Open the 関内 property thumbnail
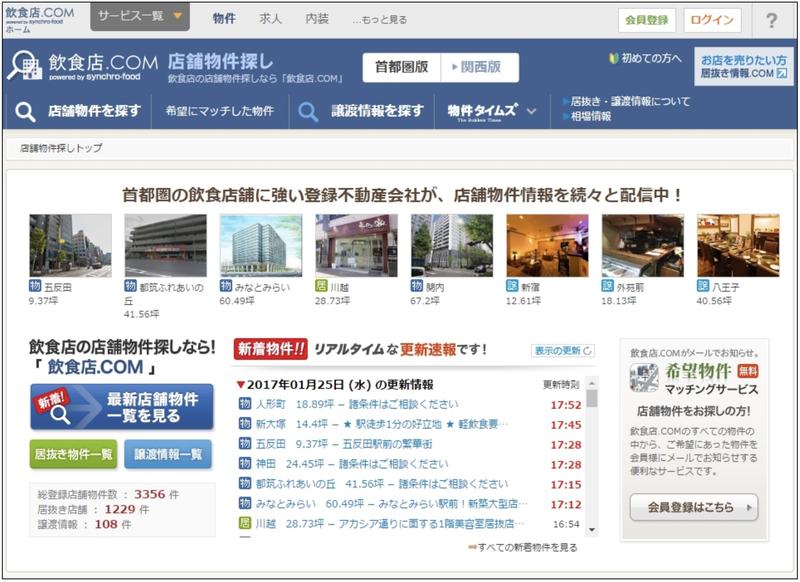The height and width of the screenshot is (582, 800). point(452,245)
